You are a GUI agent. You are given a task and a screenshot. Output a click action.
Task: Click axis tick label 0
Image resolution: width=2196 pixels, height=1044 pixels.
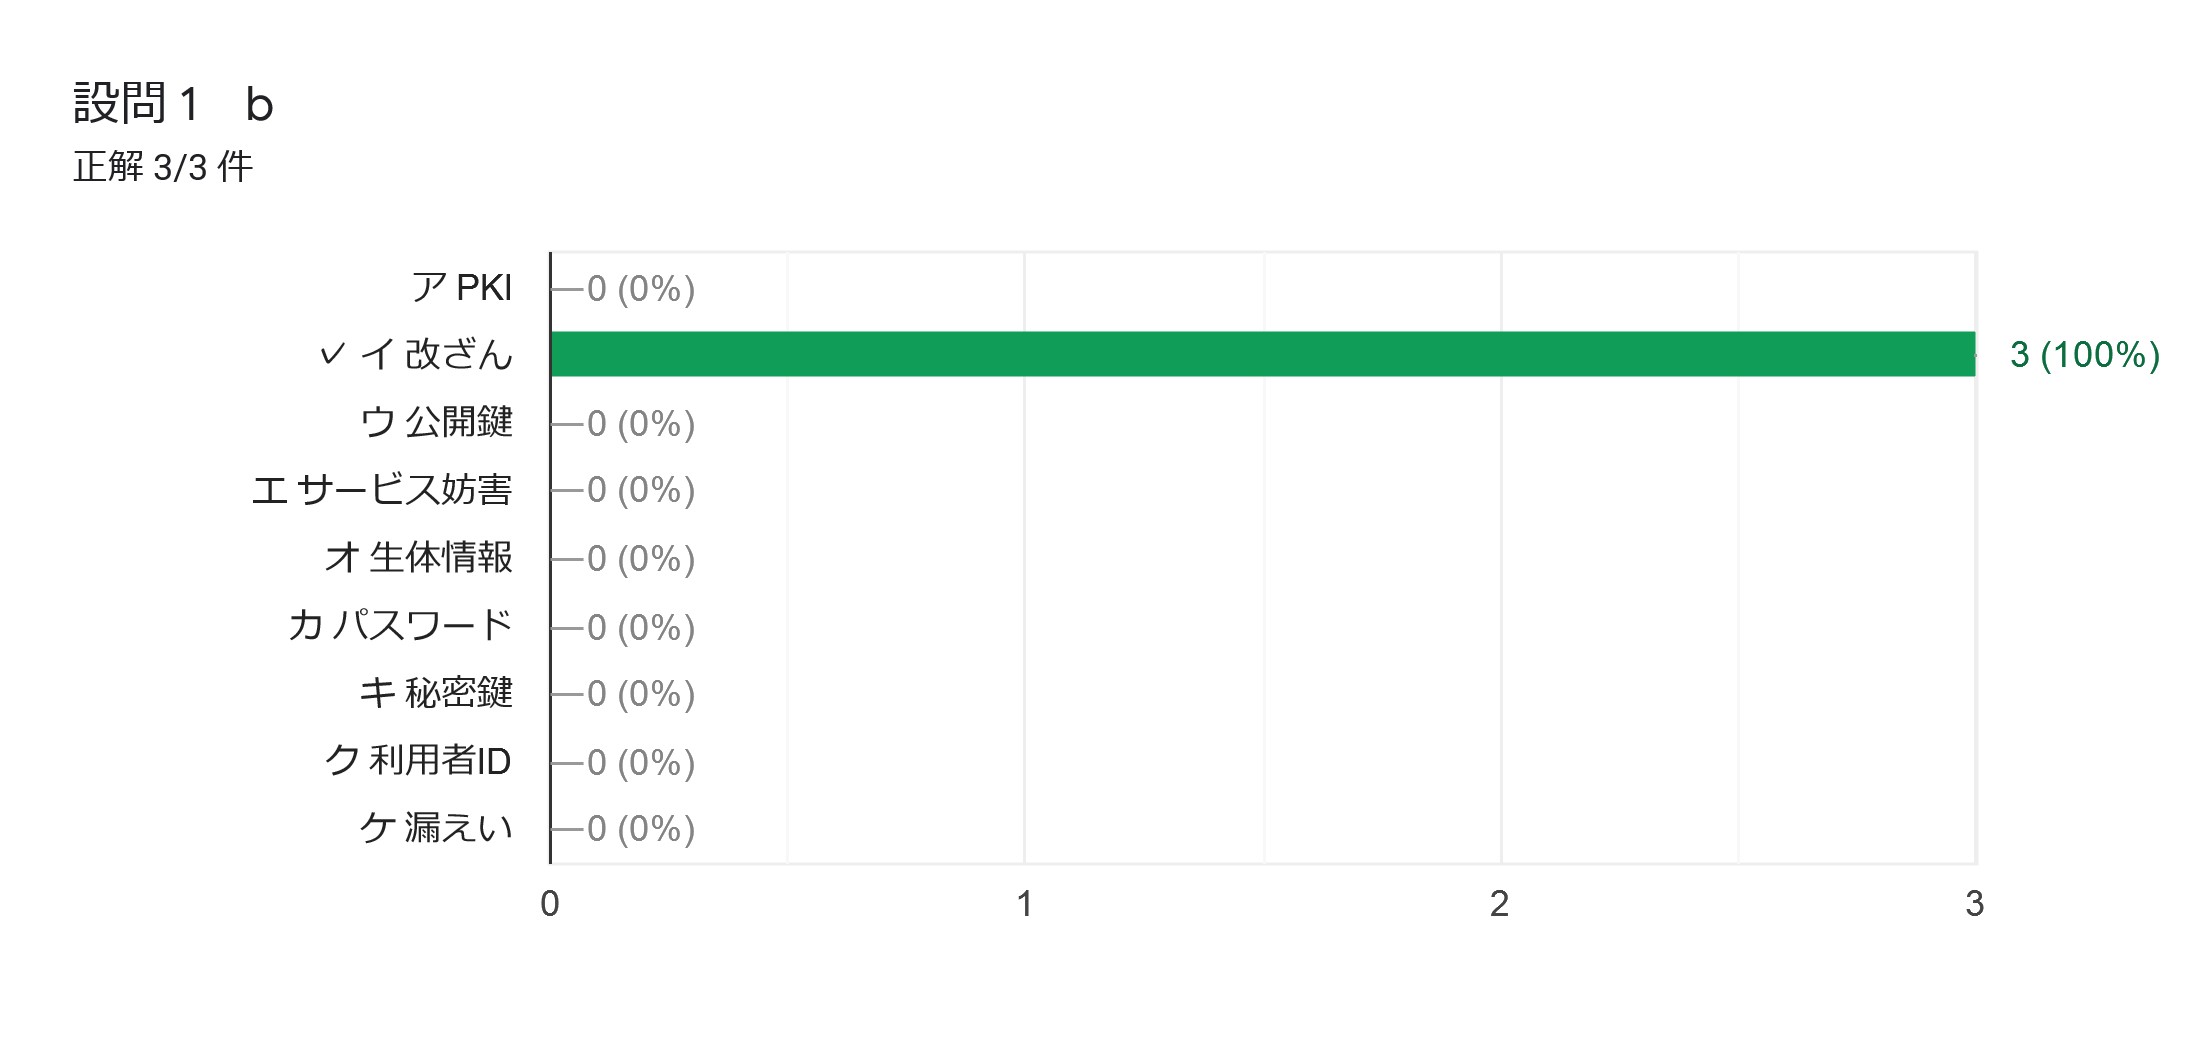pyautogui.click(x=550, y=904)
